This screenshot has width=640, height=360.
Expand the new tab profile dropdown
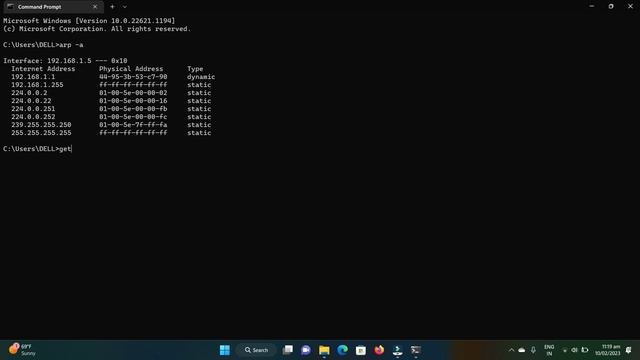124,7
